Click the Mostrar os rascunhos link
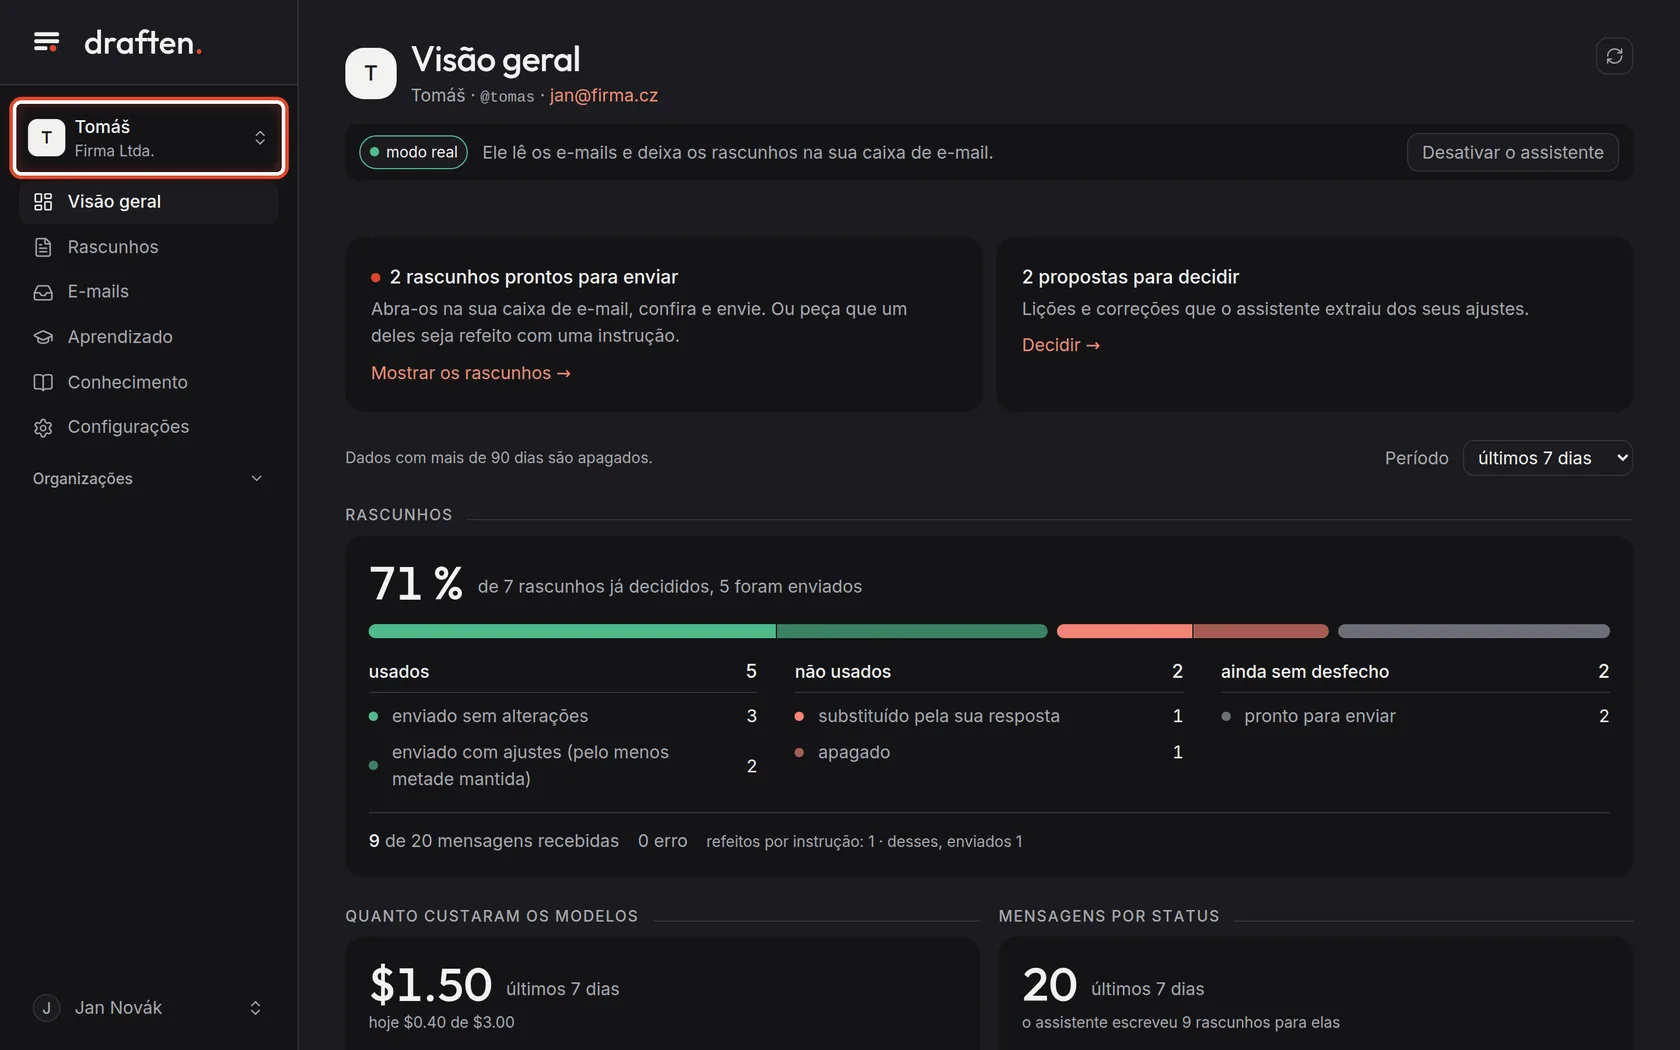This screenshot has height=1050, width=1680. [471, 373]
